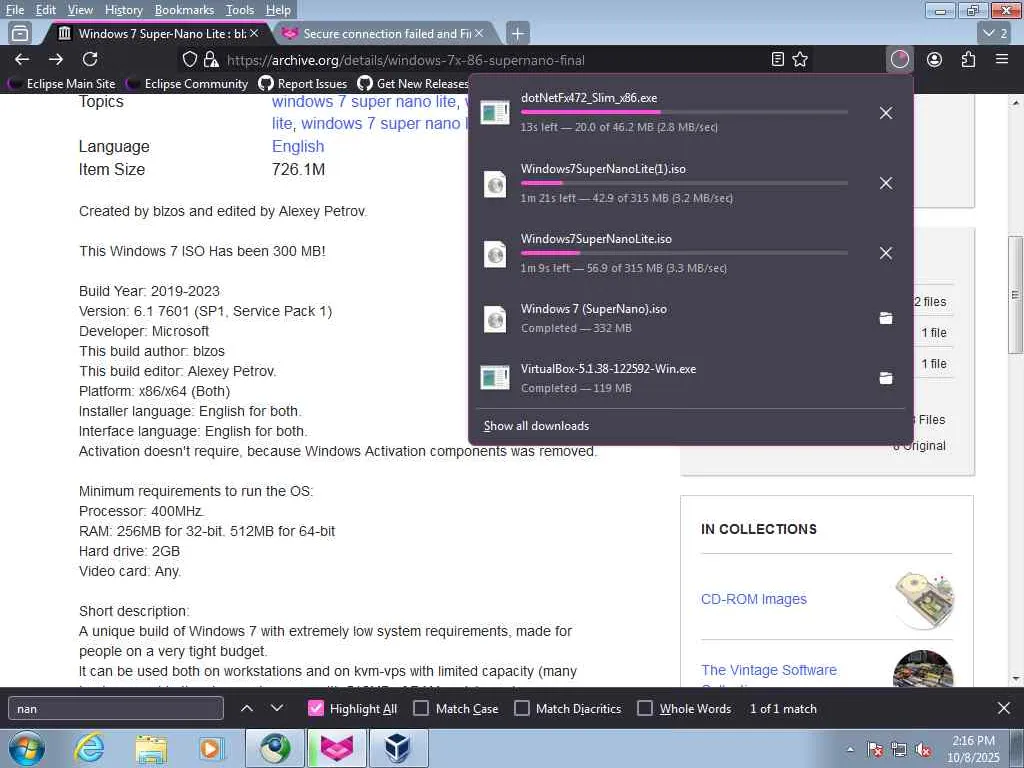The image size is (1024, 768).
Task: Open Windows Explorer folder in taskbar
Action: [151, 748]
